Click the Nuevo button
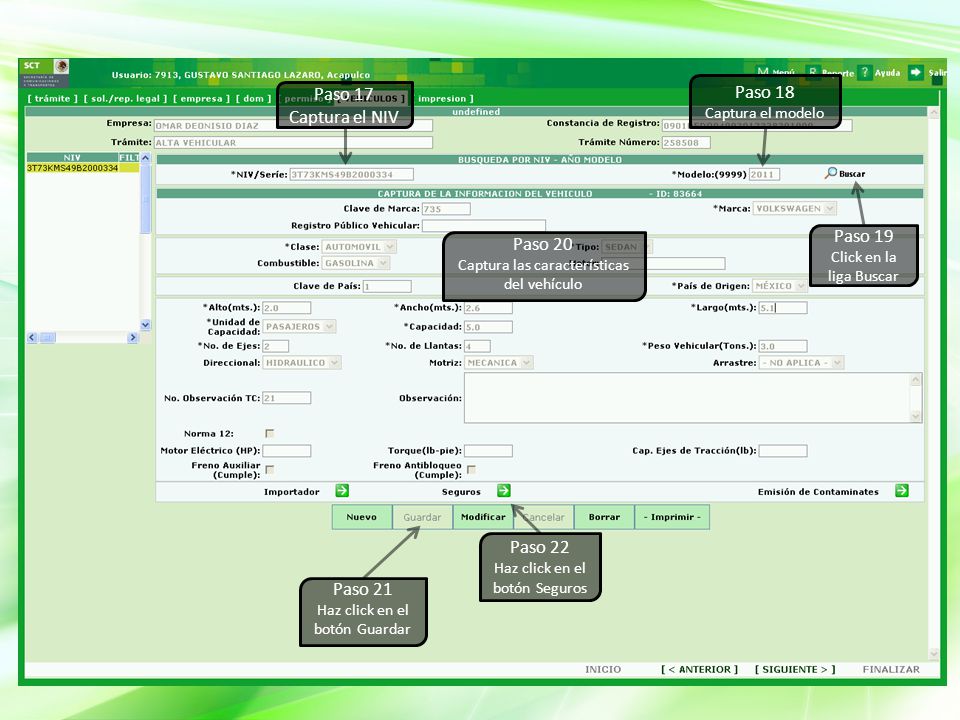Viewport: 960px width, 720px height. pos(362,517)
